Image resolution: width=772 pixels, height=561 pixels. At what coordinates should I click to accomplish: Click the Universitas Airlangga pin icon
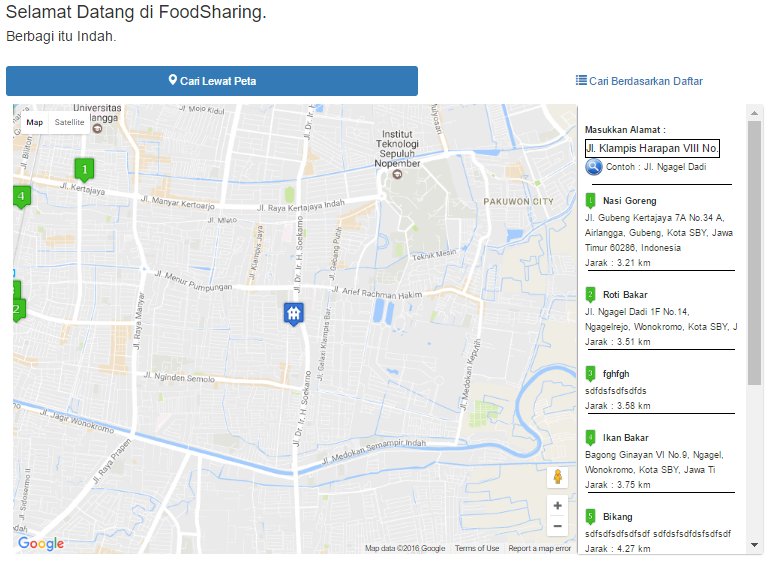point(97,129)
